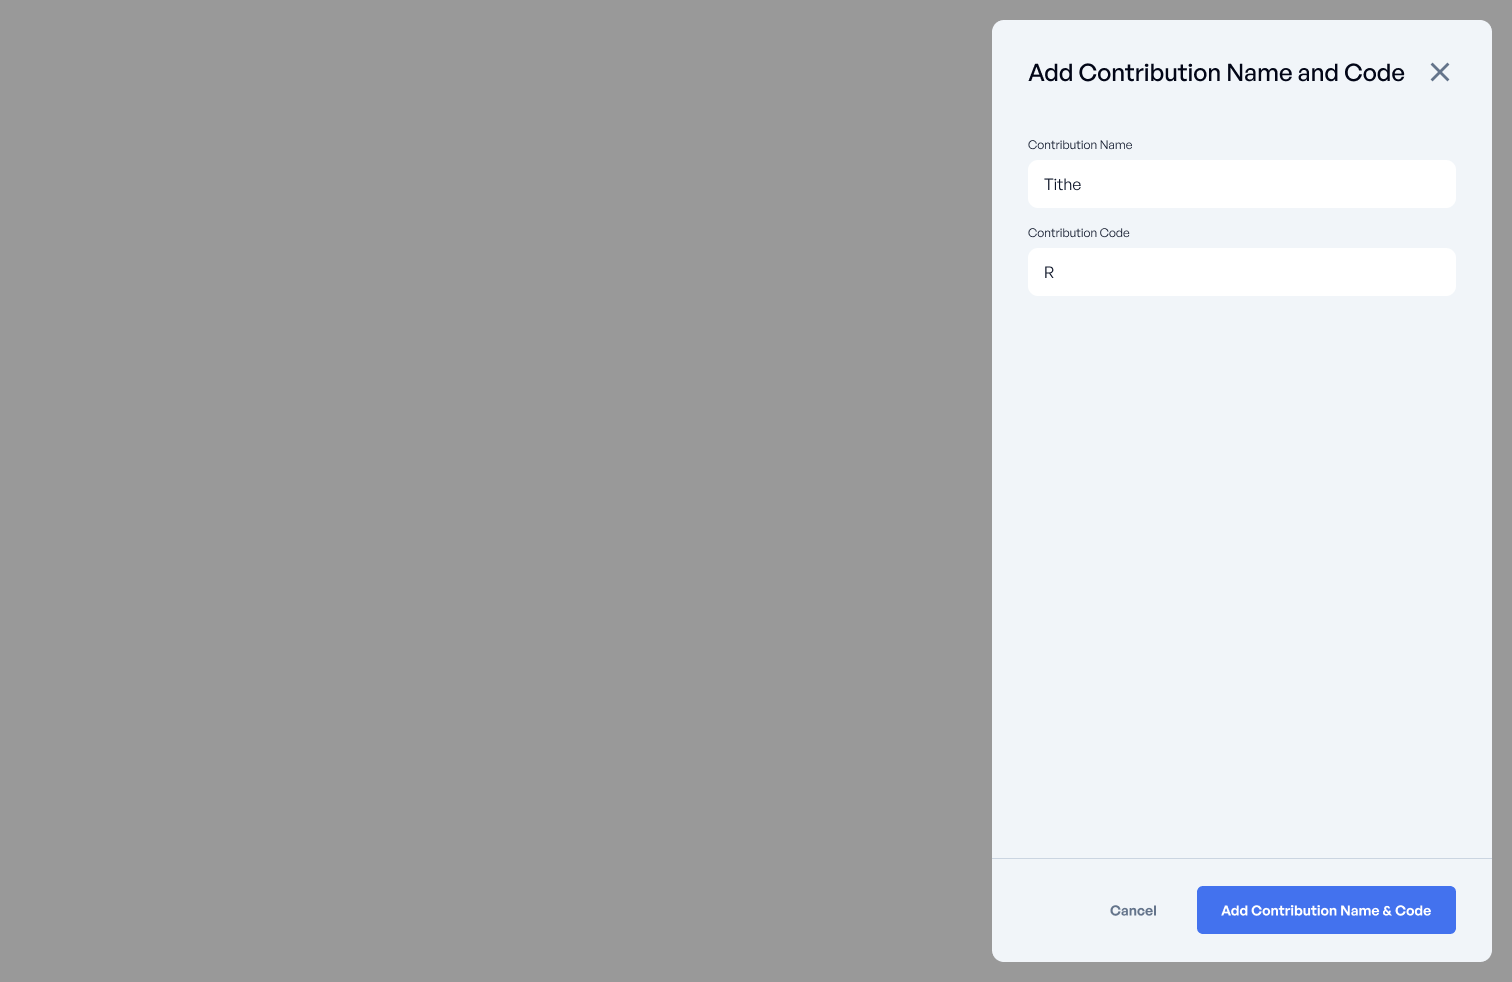The height and width of the screenshot is (982, 1512).
Task: Close the Add Contribution dialog with X
Action: click(1439, 72)
